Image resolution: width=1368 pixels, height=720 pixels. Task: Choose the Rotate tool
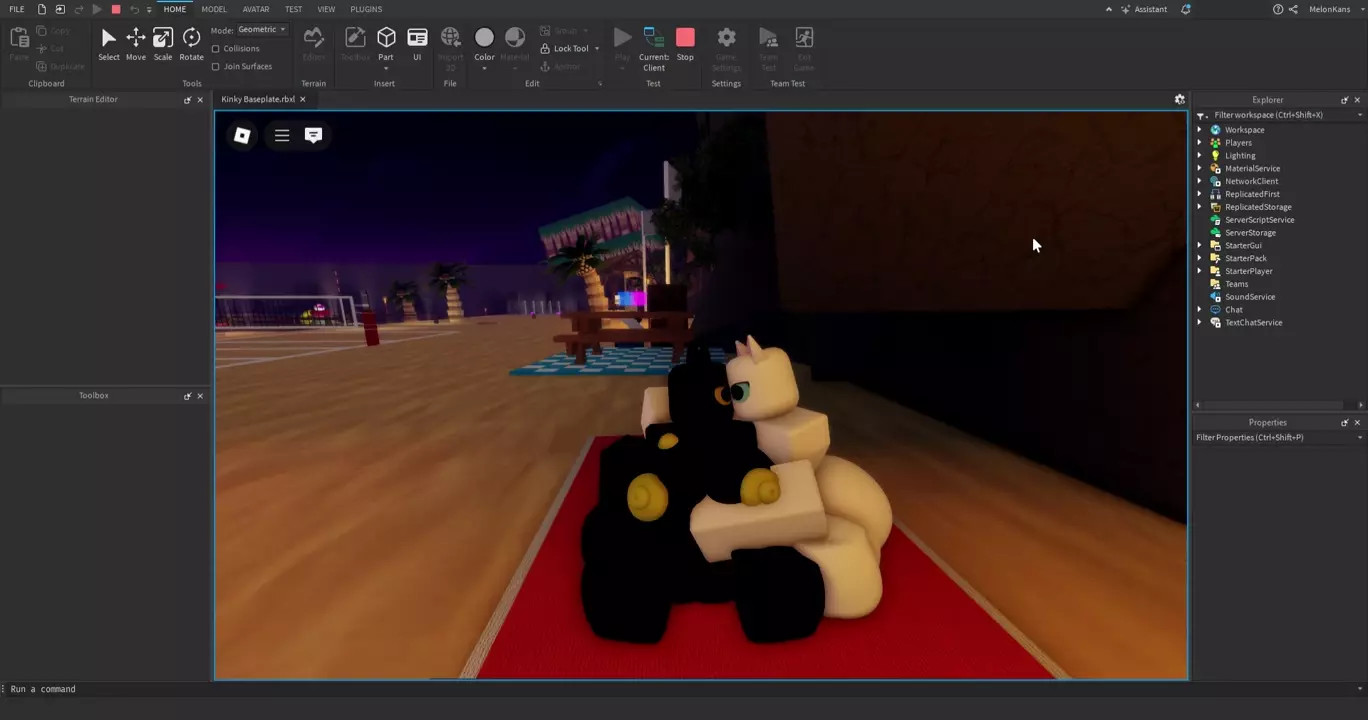(x=191, y=44)
